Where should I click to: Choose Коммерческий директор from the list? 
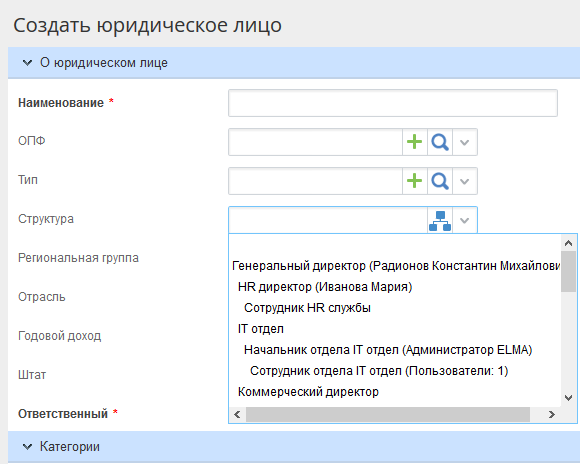[308, 391]
